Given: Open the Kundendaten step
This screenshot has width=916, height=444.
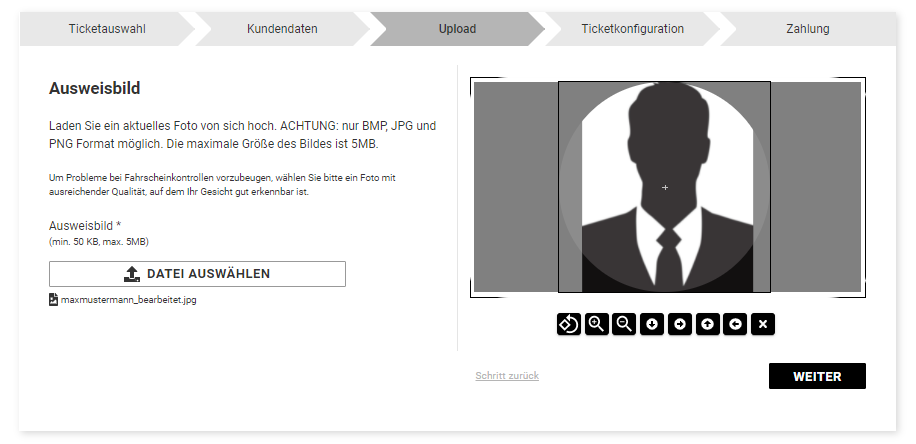Looking at the screenshot, I should pos(282,29).
